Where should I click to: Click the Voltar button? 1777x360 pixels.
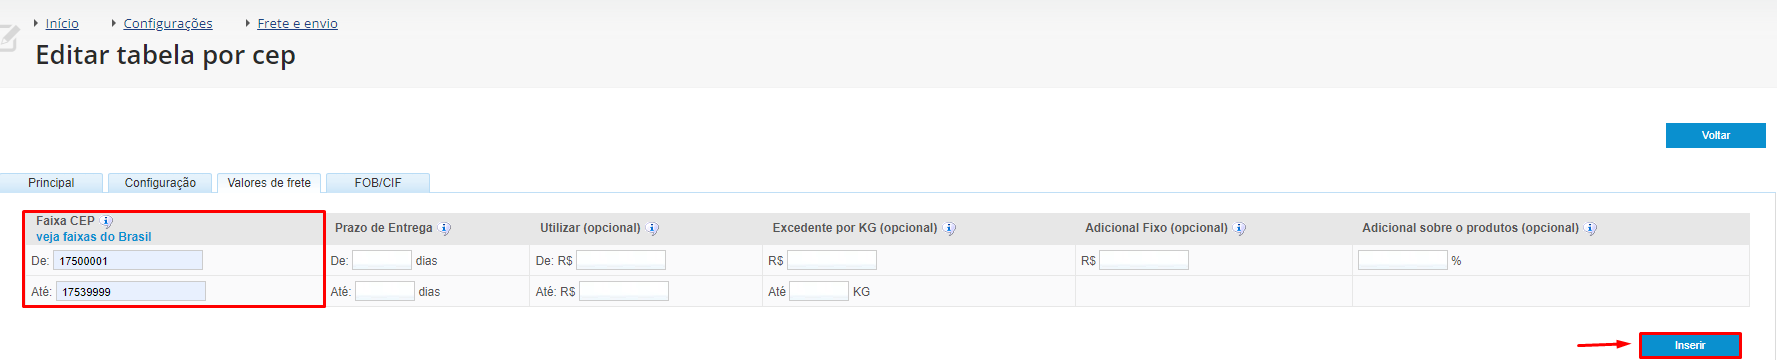coord(1716,135)
